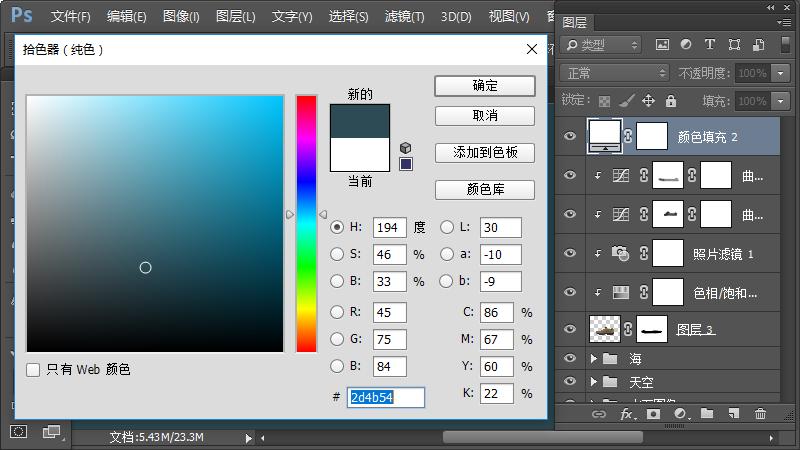Click the 取消 button
Viewport: 800px width, 450px height.
[485, 116]
